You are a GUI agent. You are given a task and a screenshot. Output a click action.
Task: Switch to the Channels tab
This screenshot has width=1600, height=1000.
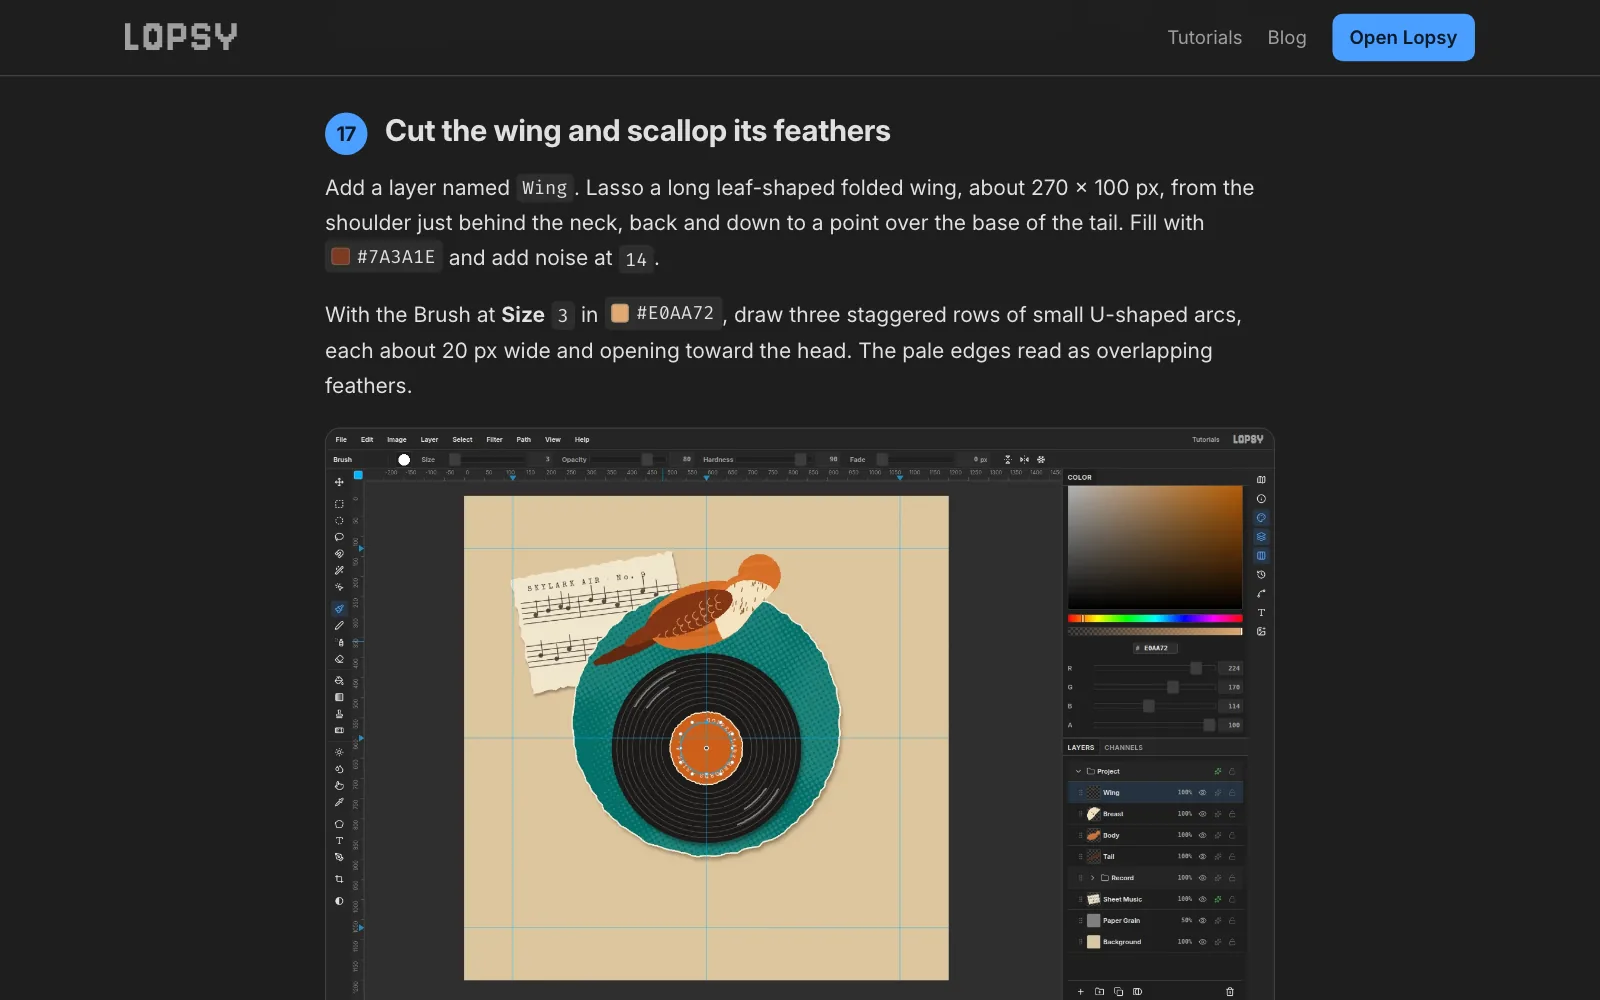(x=1123, y=747)
